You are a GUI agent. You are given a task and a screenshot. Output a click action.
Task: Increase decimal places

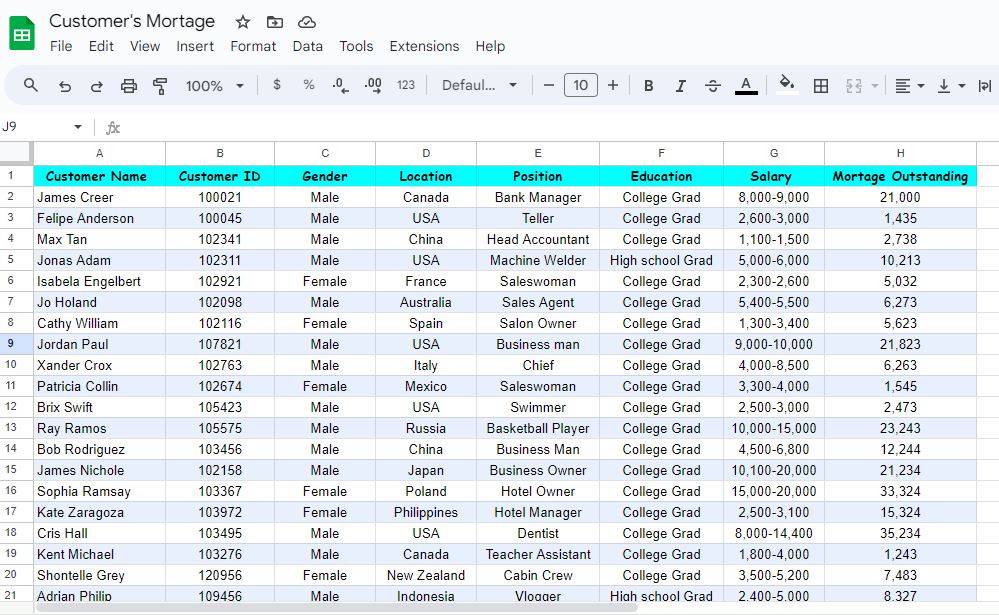[373, 85]
